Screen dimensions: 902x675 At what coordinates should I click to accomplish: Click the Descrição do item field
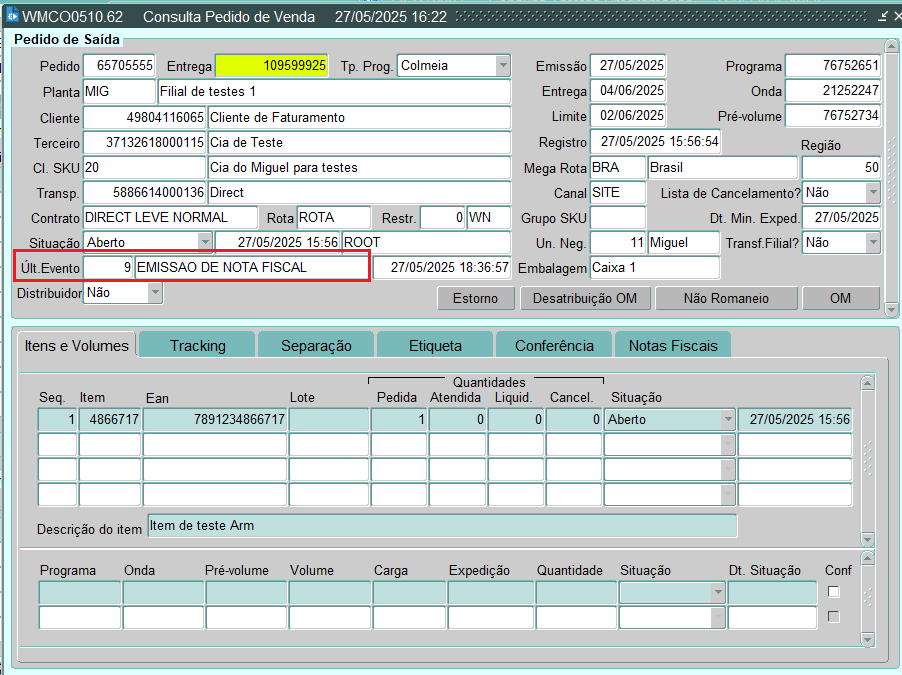(x=442, y=525)
